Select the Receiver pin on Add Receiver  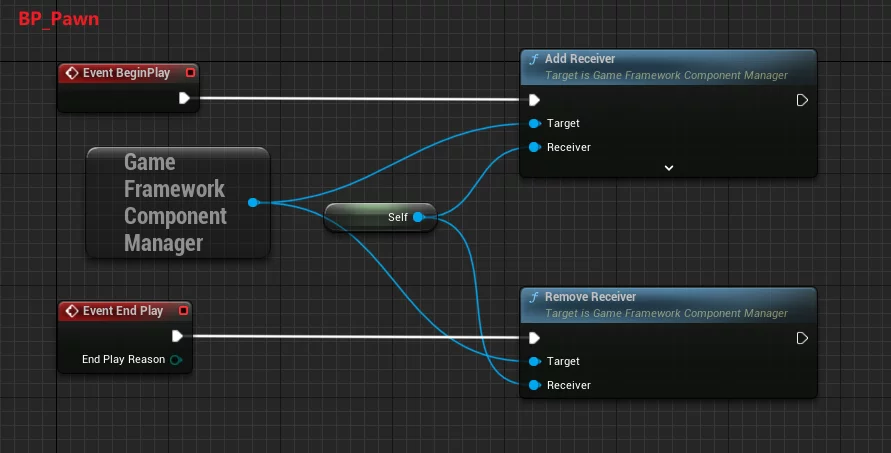click(536, 147)
